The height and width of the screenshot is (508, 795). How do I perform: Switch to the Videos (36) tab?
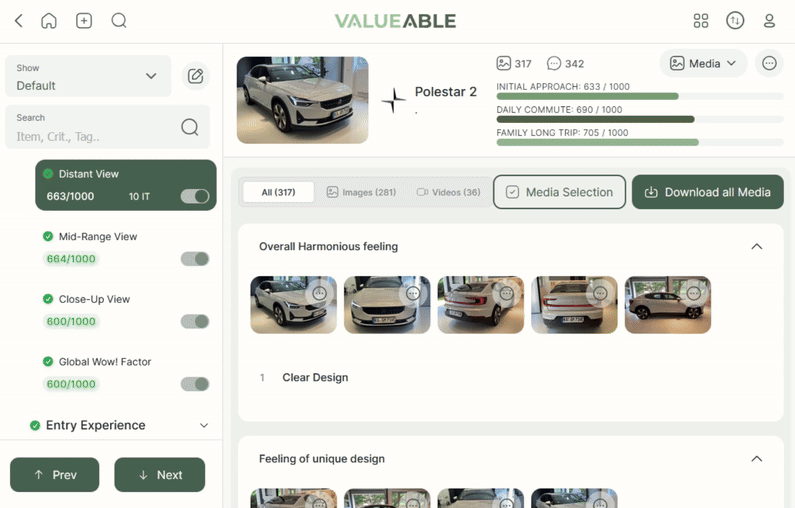click(449, 192)
